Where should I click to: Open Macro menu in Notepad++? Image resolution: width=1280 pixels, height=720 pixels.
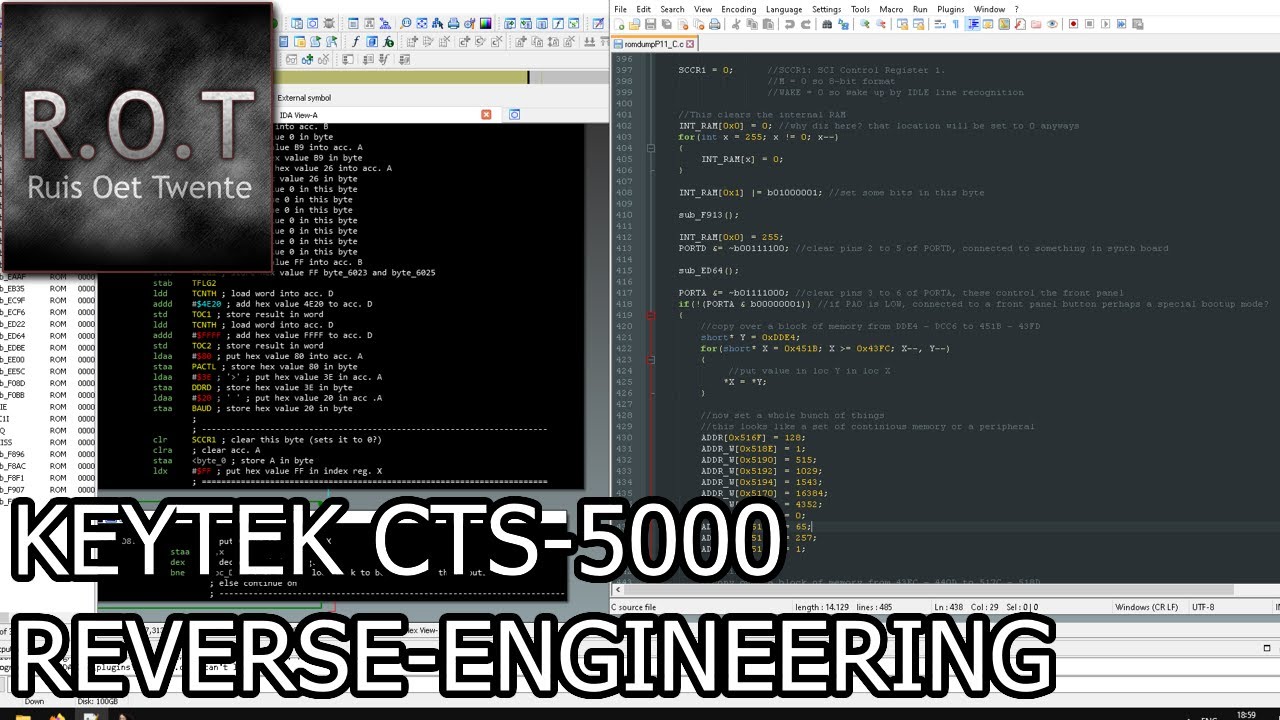pyautogui.click(x=890, y=9)
